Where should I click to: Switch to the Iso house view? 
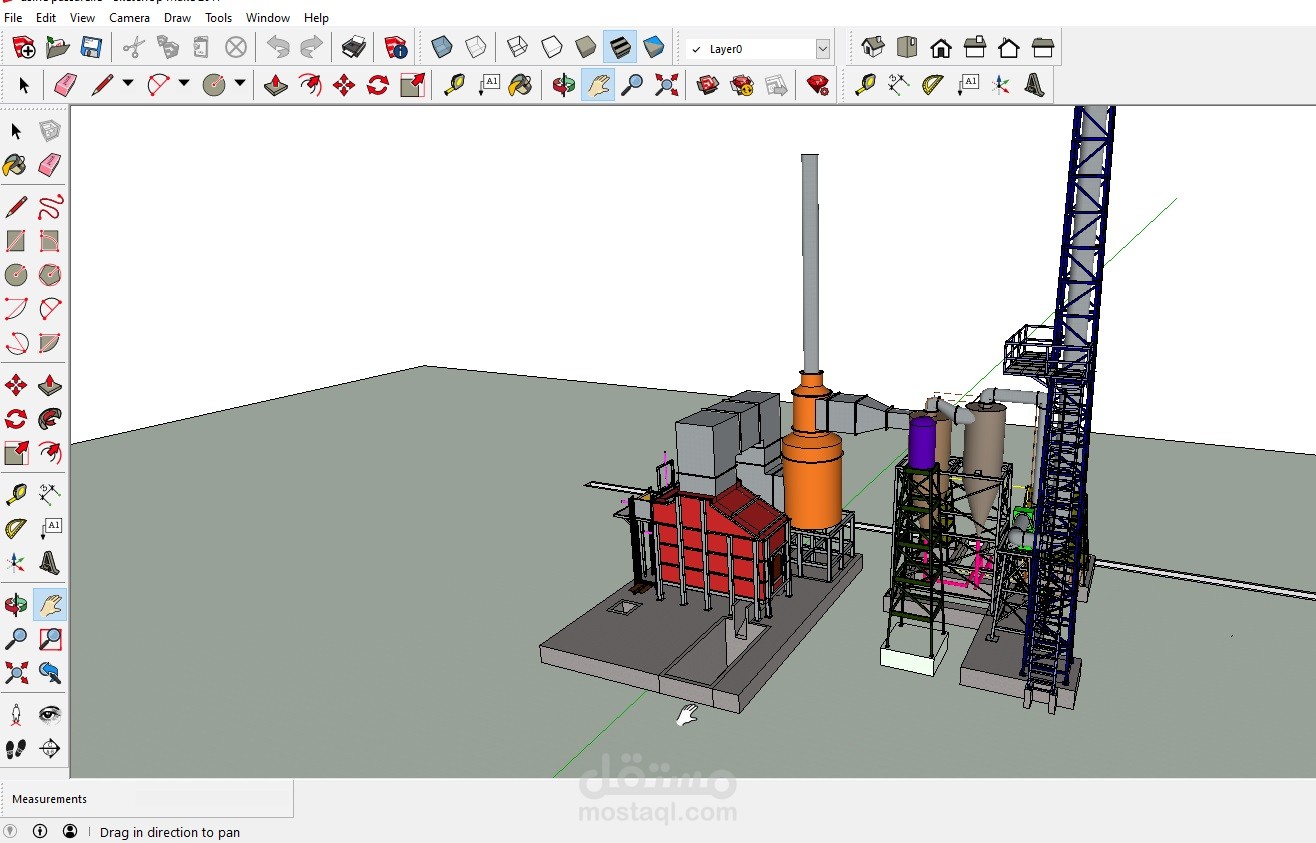tap(873, 47)
